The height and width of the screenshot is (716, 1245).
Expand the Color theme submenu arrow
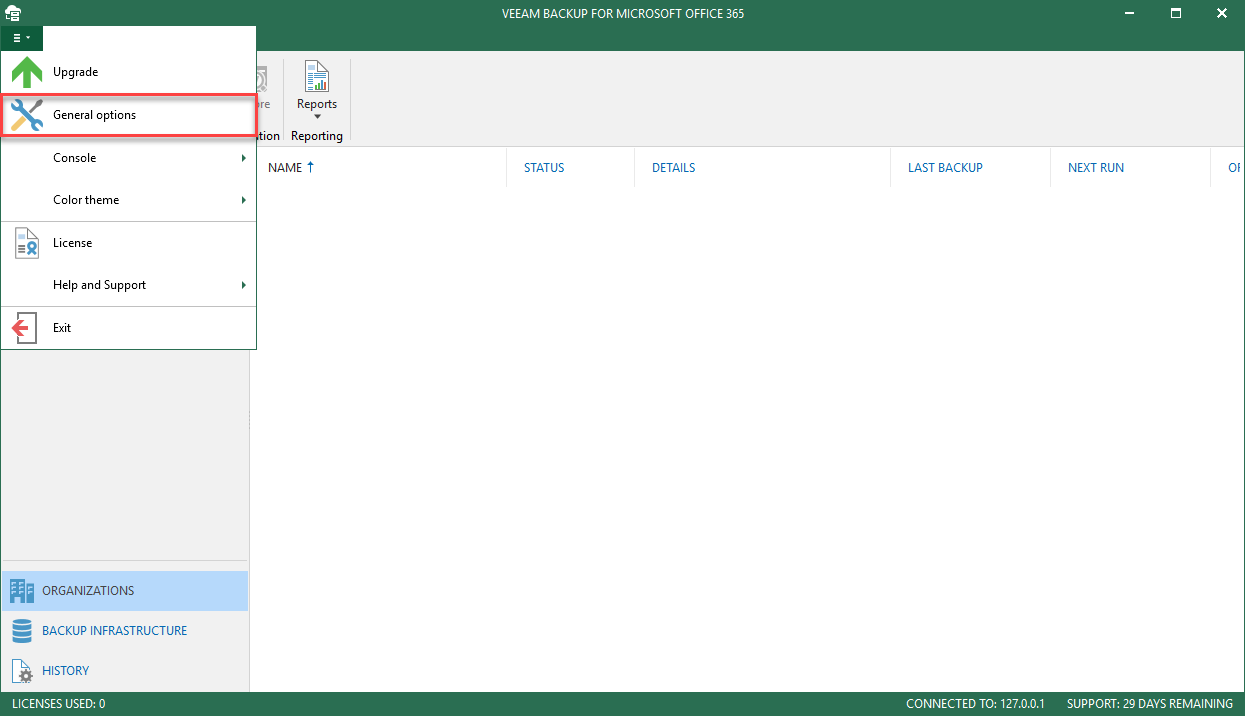(x=244, y=200)
